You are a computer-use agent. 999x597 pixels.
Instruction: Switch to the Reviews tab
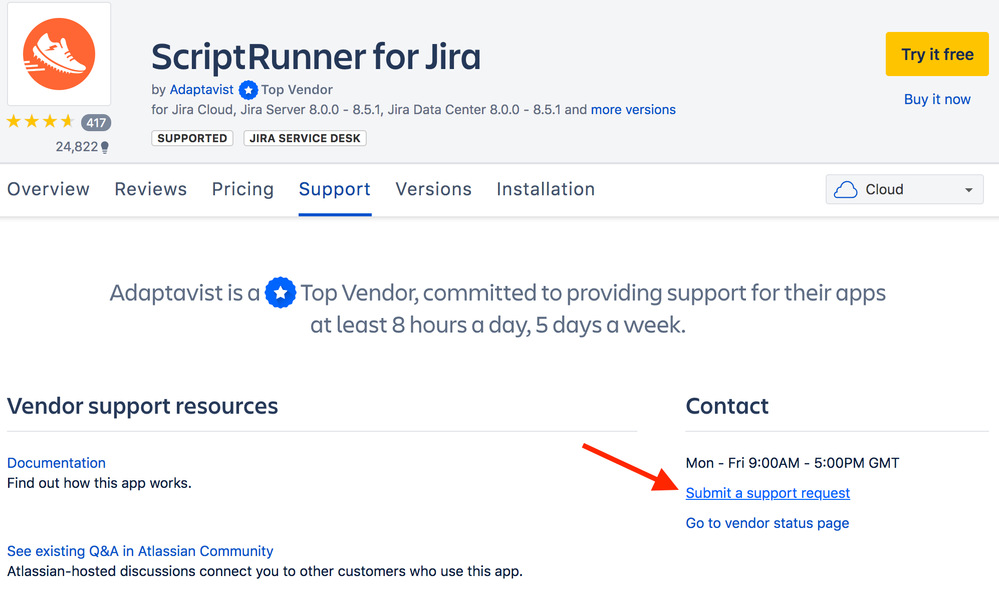pos(150,189)
